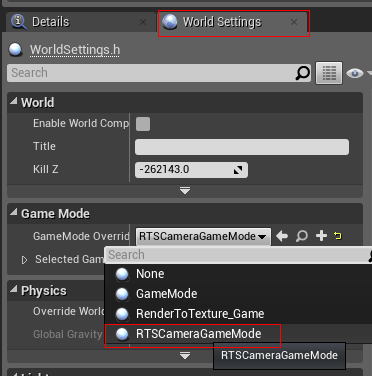This screenshot has width=372, height=376.
Task: Click the top Search properties field
Action: 159,73
